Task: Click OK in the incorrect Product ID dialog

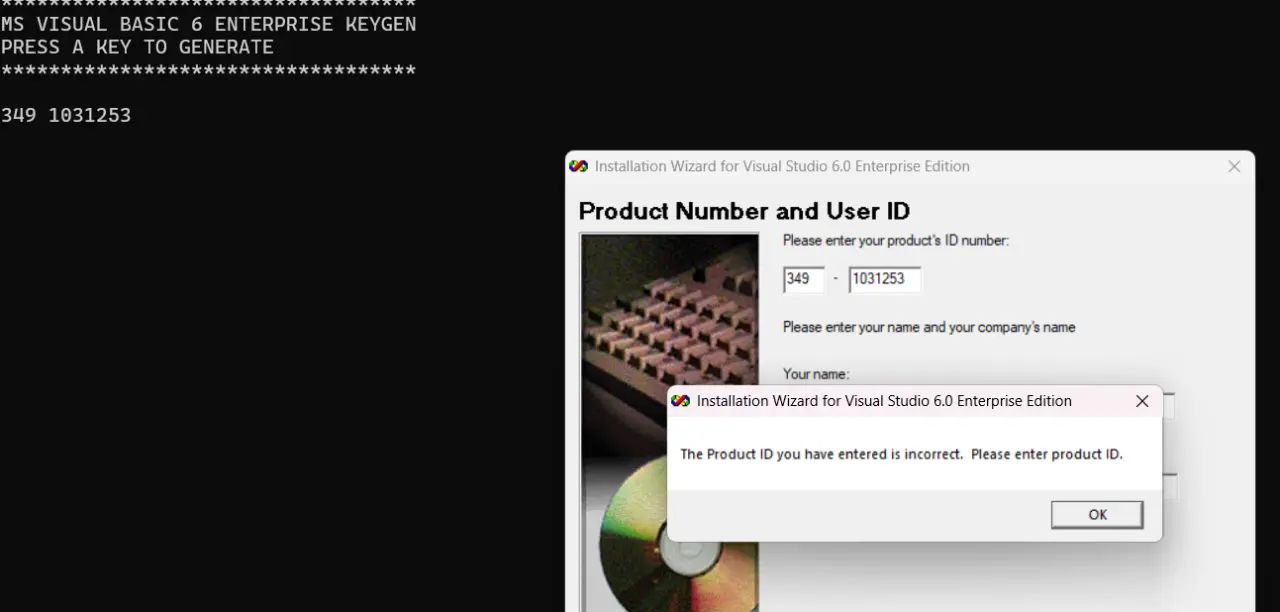Action: 1097,515
